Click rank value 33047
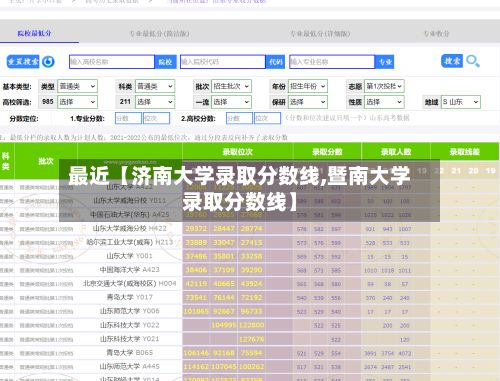The width and height of the screenshot is (500, 381). (x=224, y=242)
